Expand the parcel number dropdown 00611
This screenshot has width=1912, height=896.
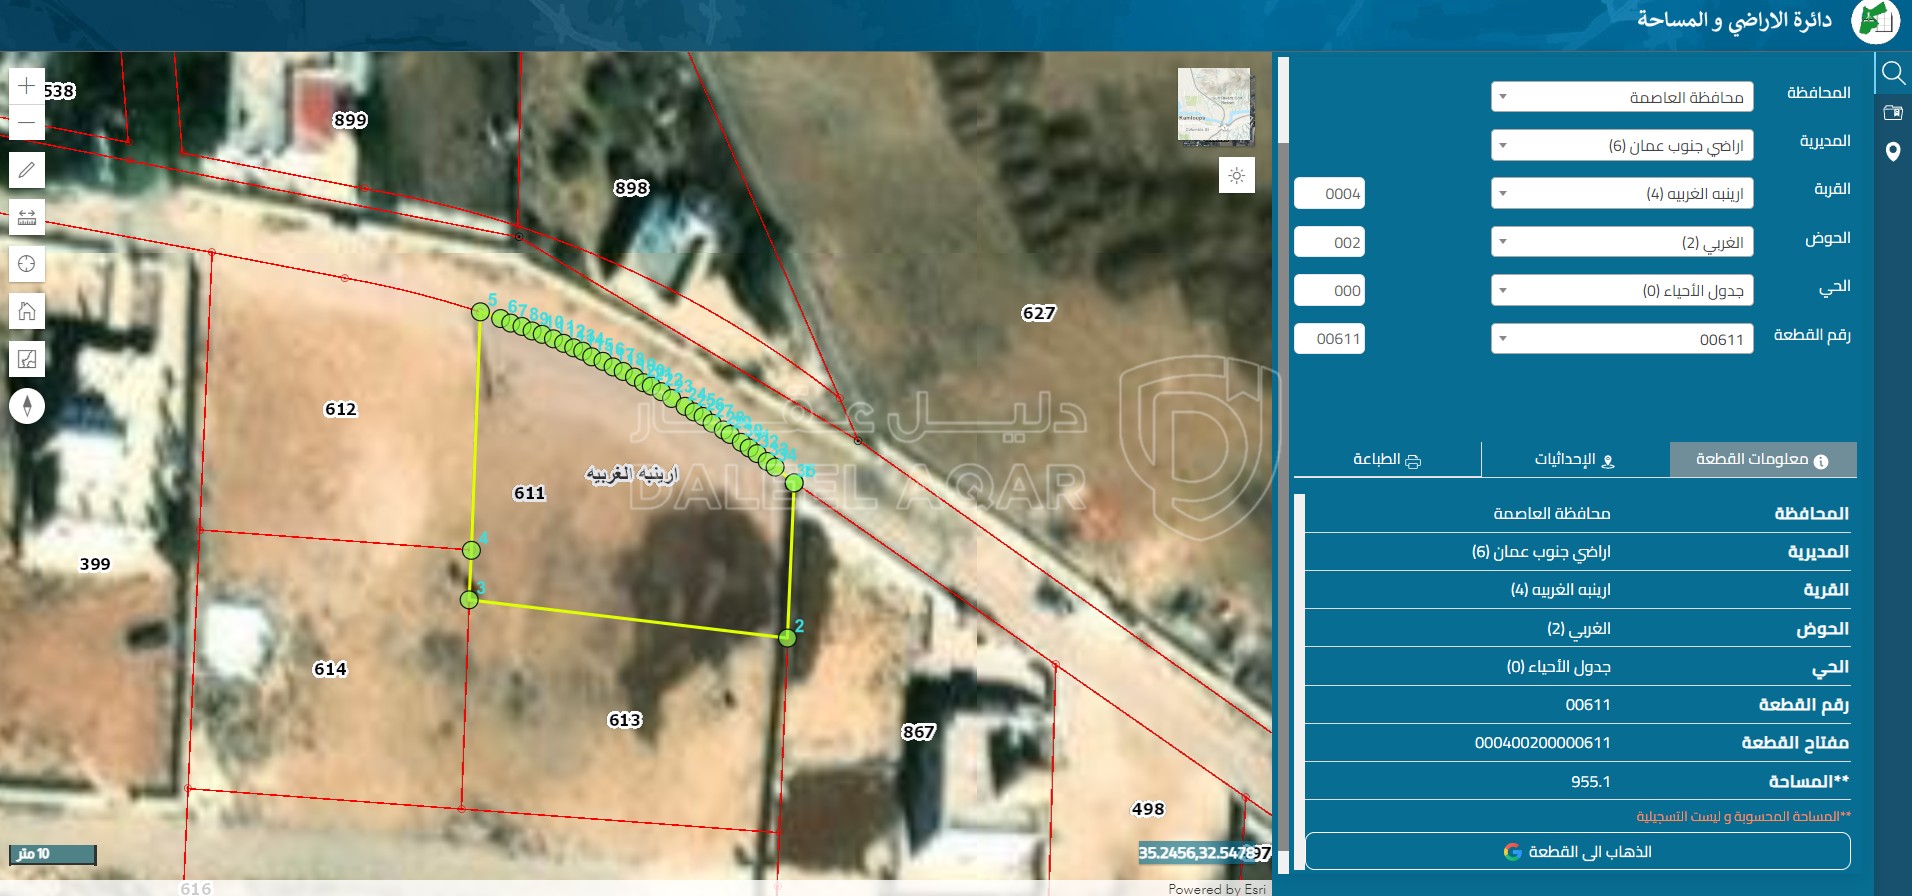pyautogui.click(x=1621, y=339)
